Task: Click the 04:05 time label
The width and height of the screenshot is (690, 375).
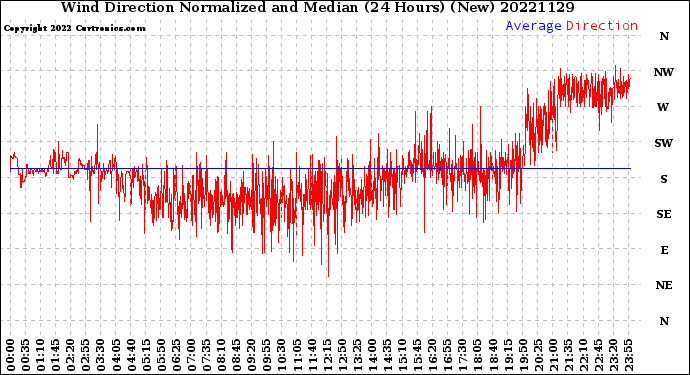Action: 116,355
